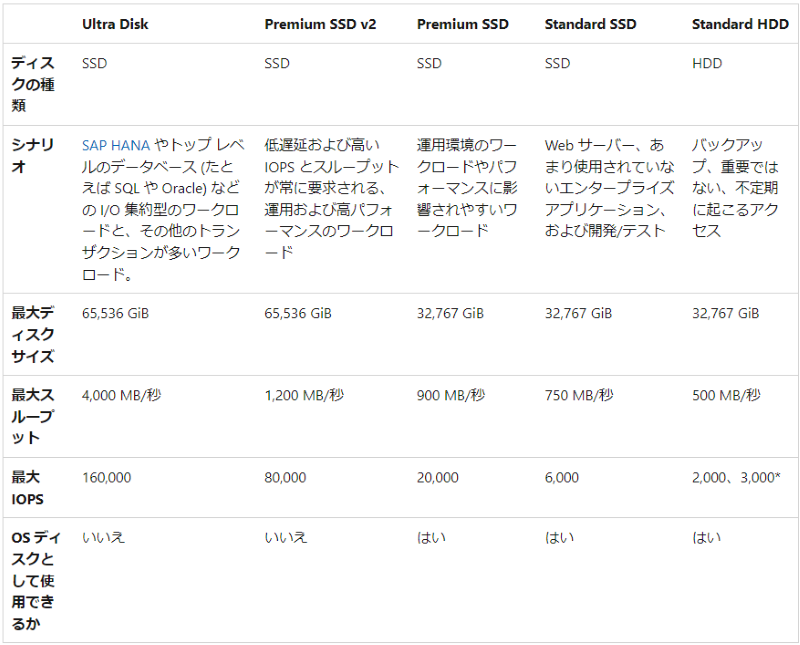The image size is (800, 645).
Task: Click Ultra Disk いいえ OS disk cell
Action: (104, 537)
